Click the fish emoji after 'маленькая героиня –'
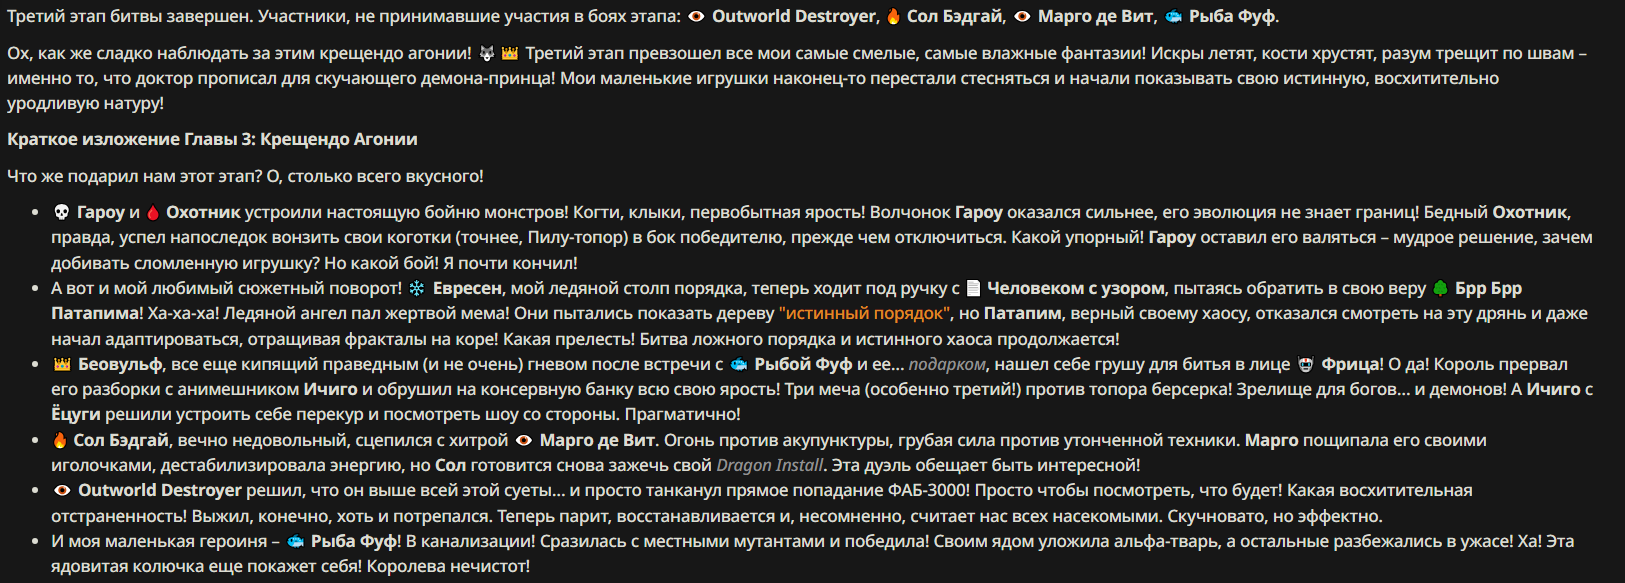Screen dimensions: 1625x583 point(296,541)
